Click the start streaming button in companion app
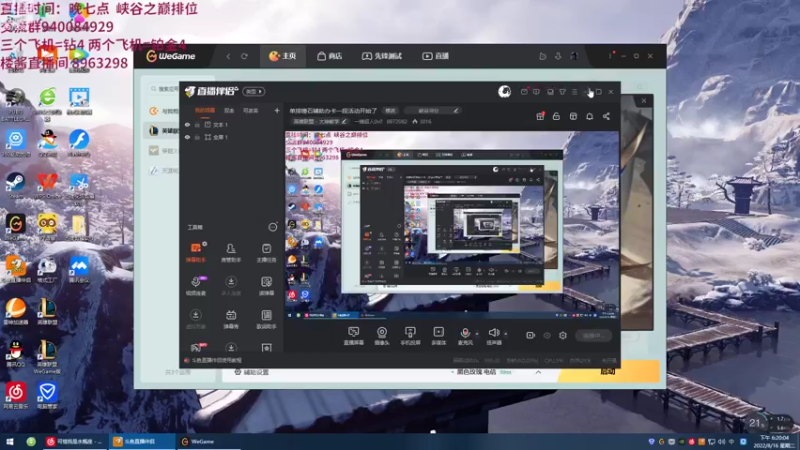 [594, 335]
